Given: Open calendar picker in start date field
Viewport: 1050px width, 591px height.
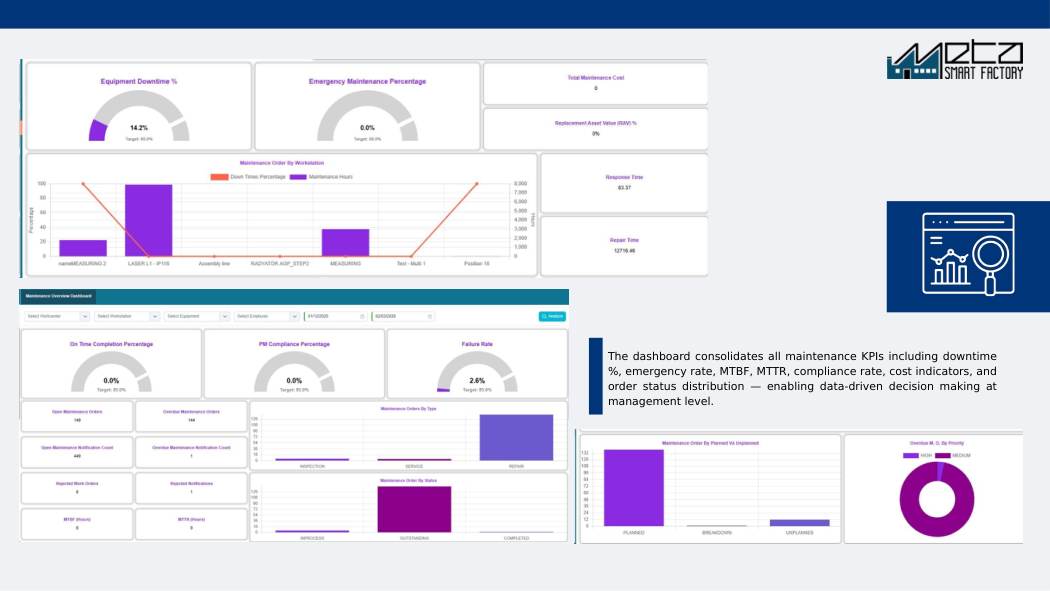Looking at the screenshot, I should pyautogui.click(x=362, y=316).
